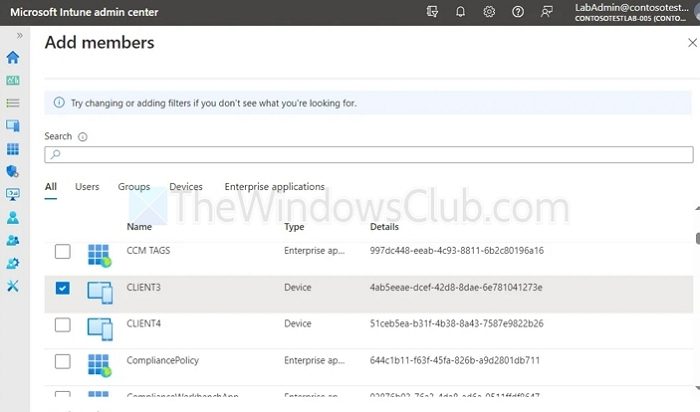Select the CLIENT3 name
This screenshot has width=700, height=412.
click(143, 287)
